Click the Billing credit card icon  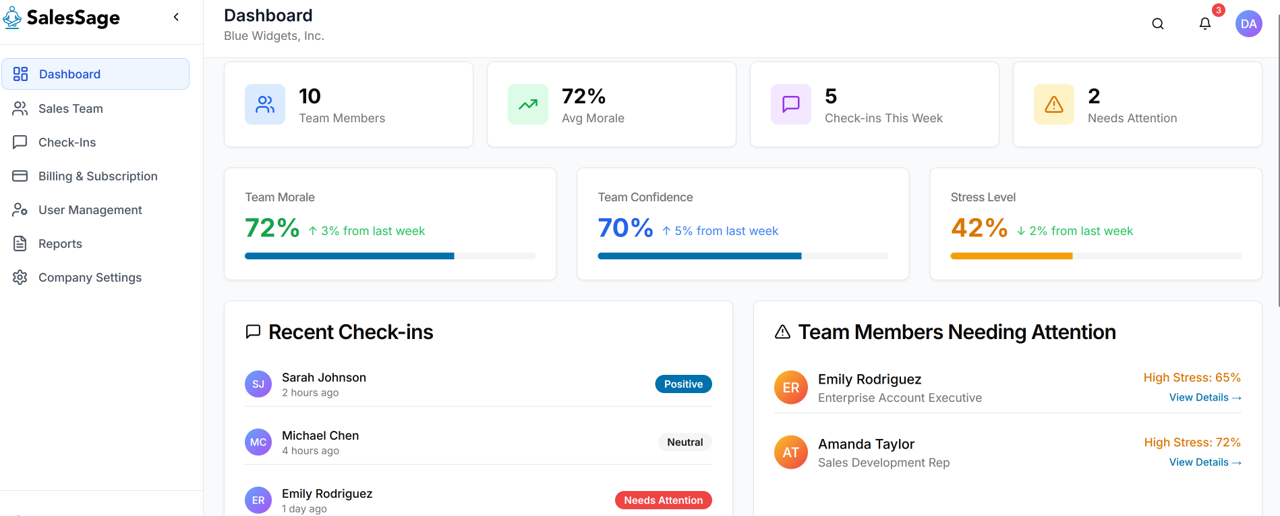pyautogui.click(x=20, y=176)
